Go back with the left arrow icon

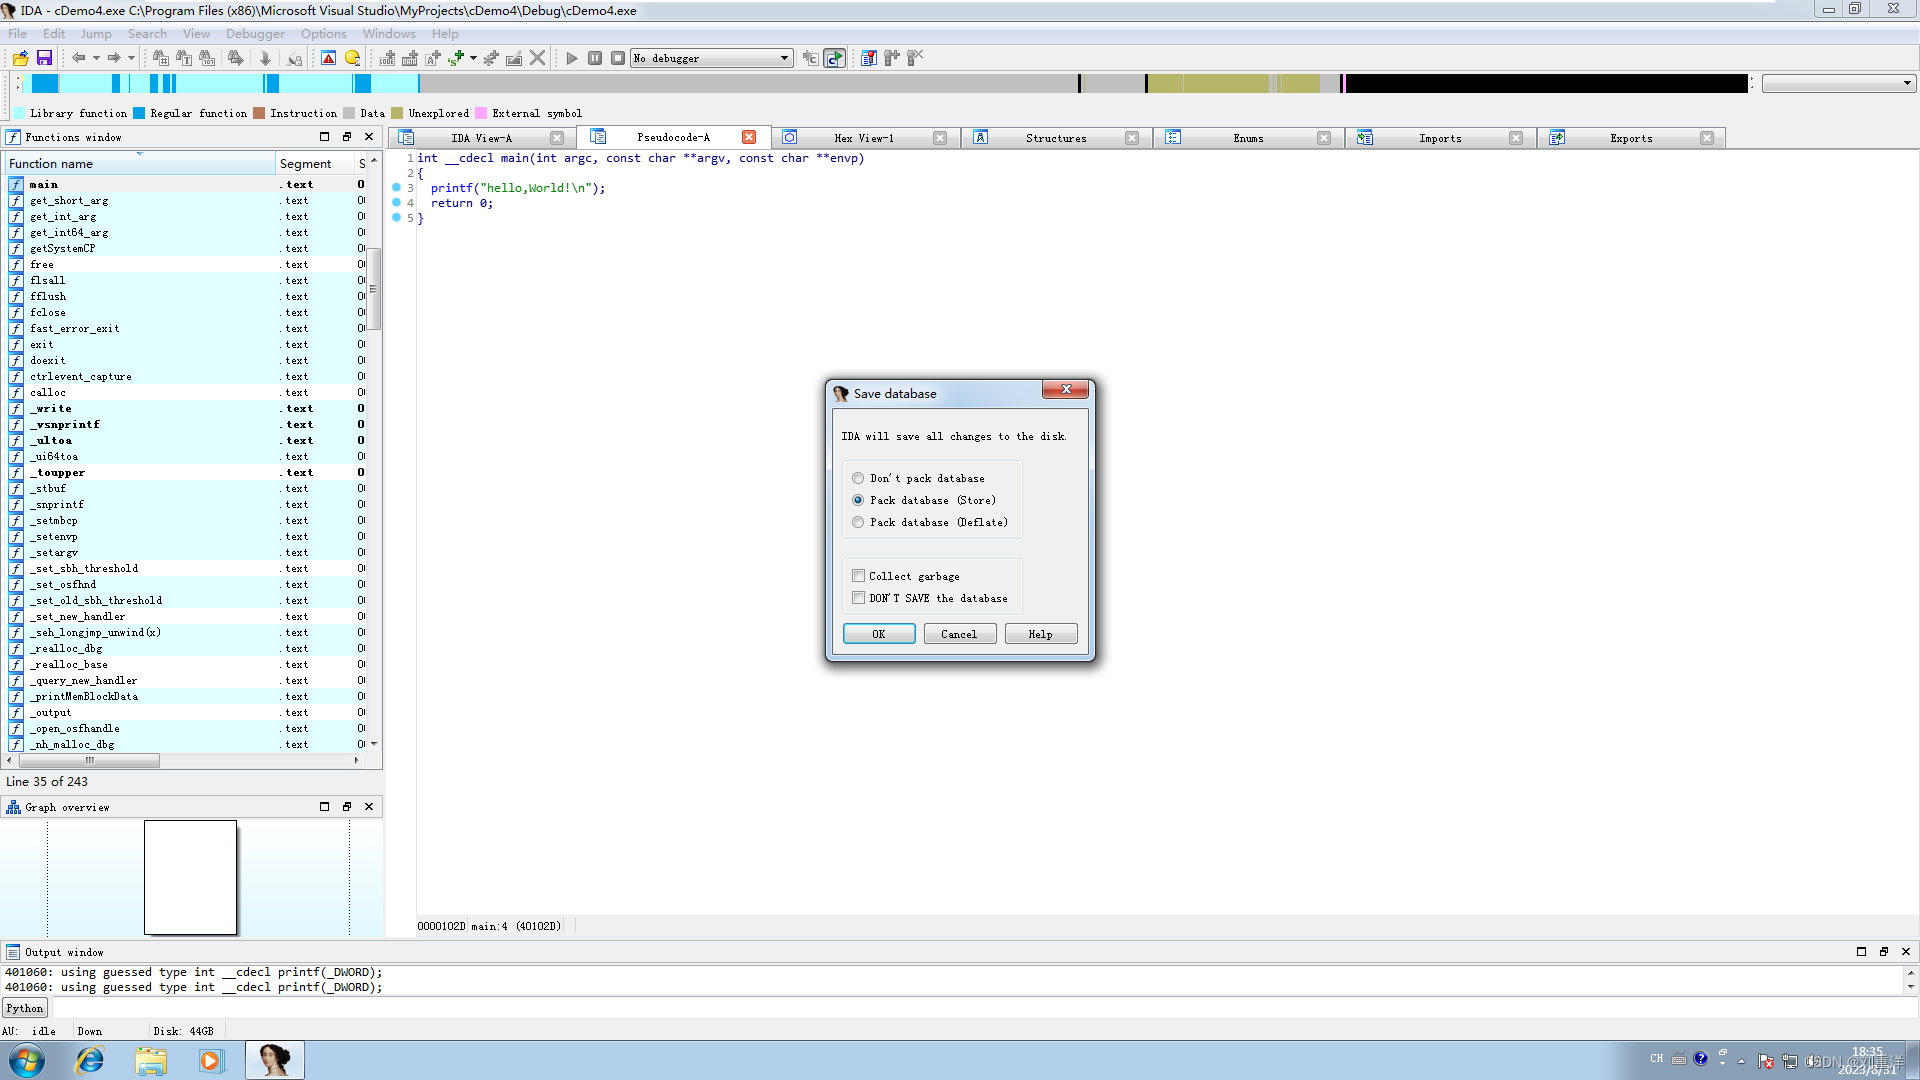pyautogui.click(x=78, y=58)
